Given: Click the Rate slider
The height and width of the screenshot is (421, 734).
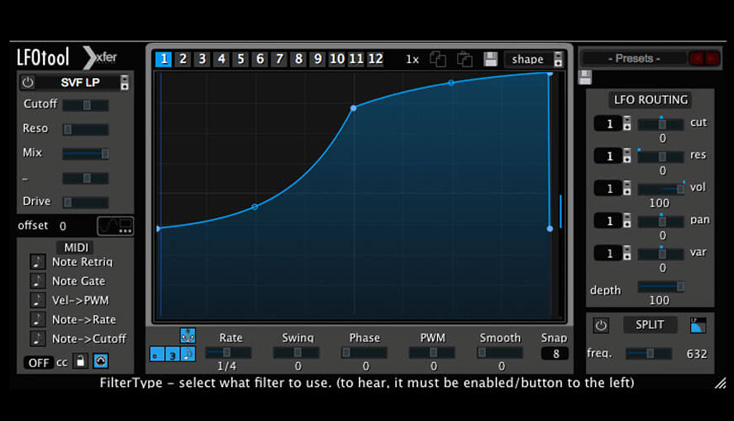Looking at the screenshot, I should [x=228, y=352].
